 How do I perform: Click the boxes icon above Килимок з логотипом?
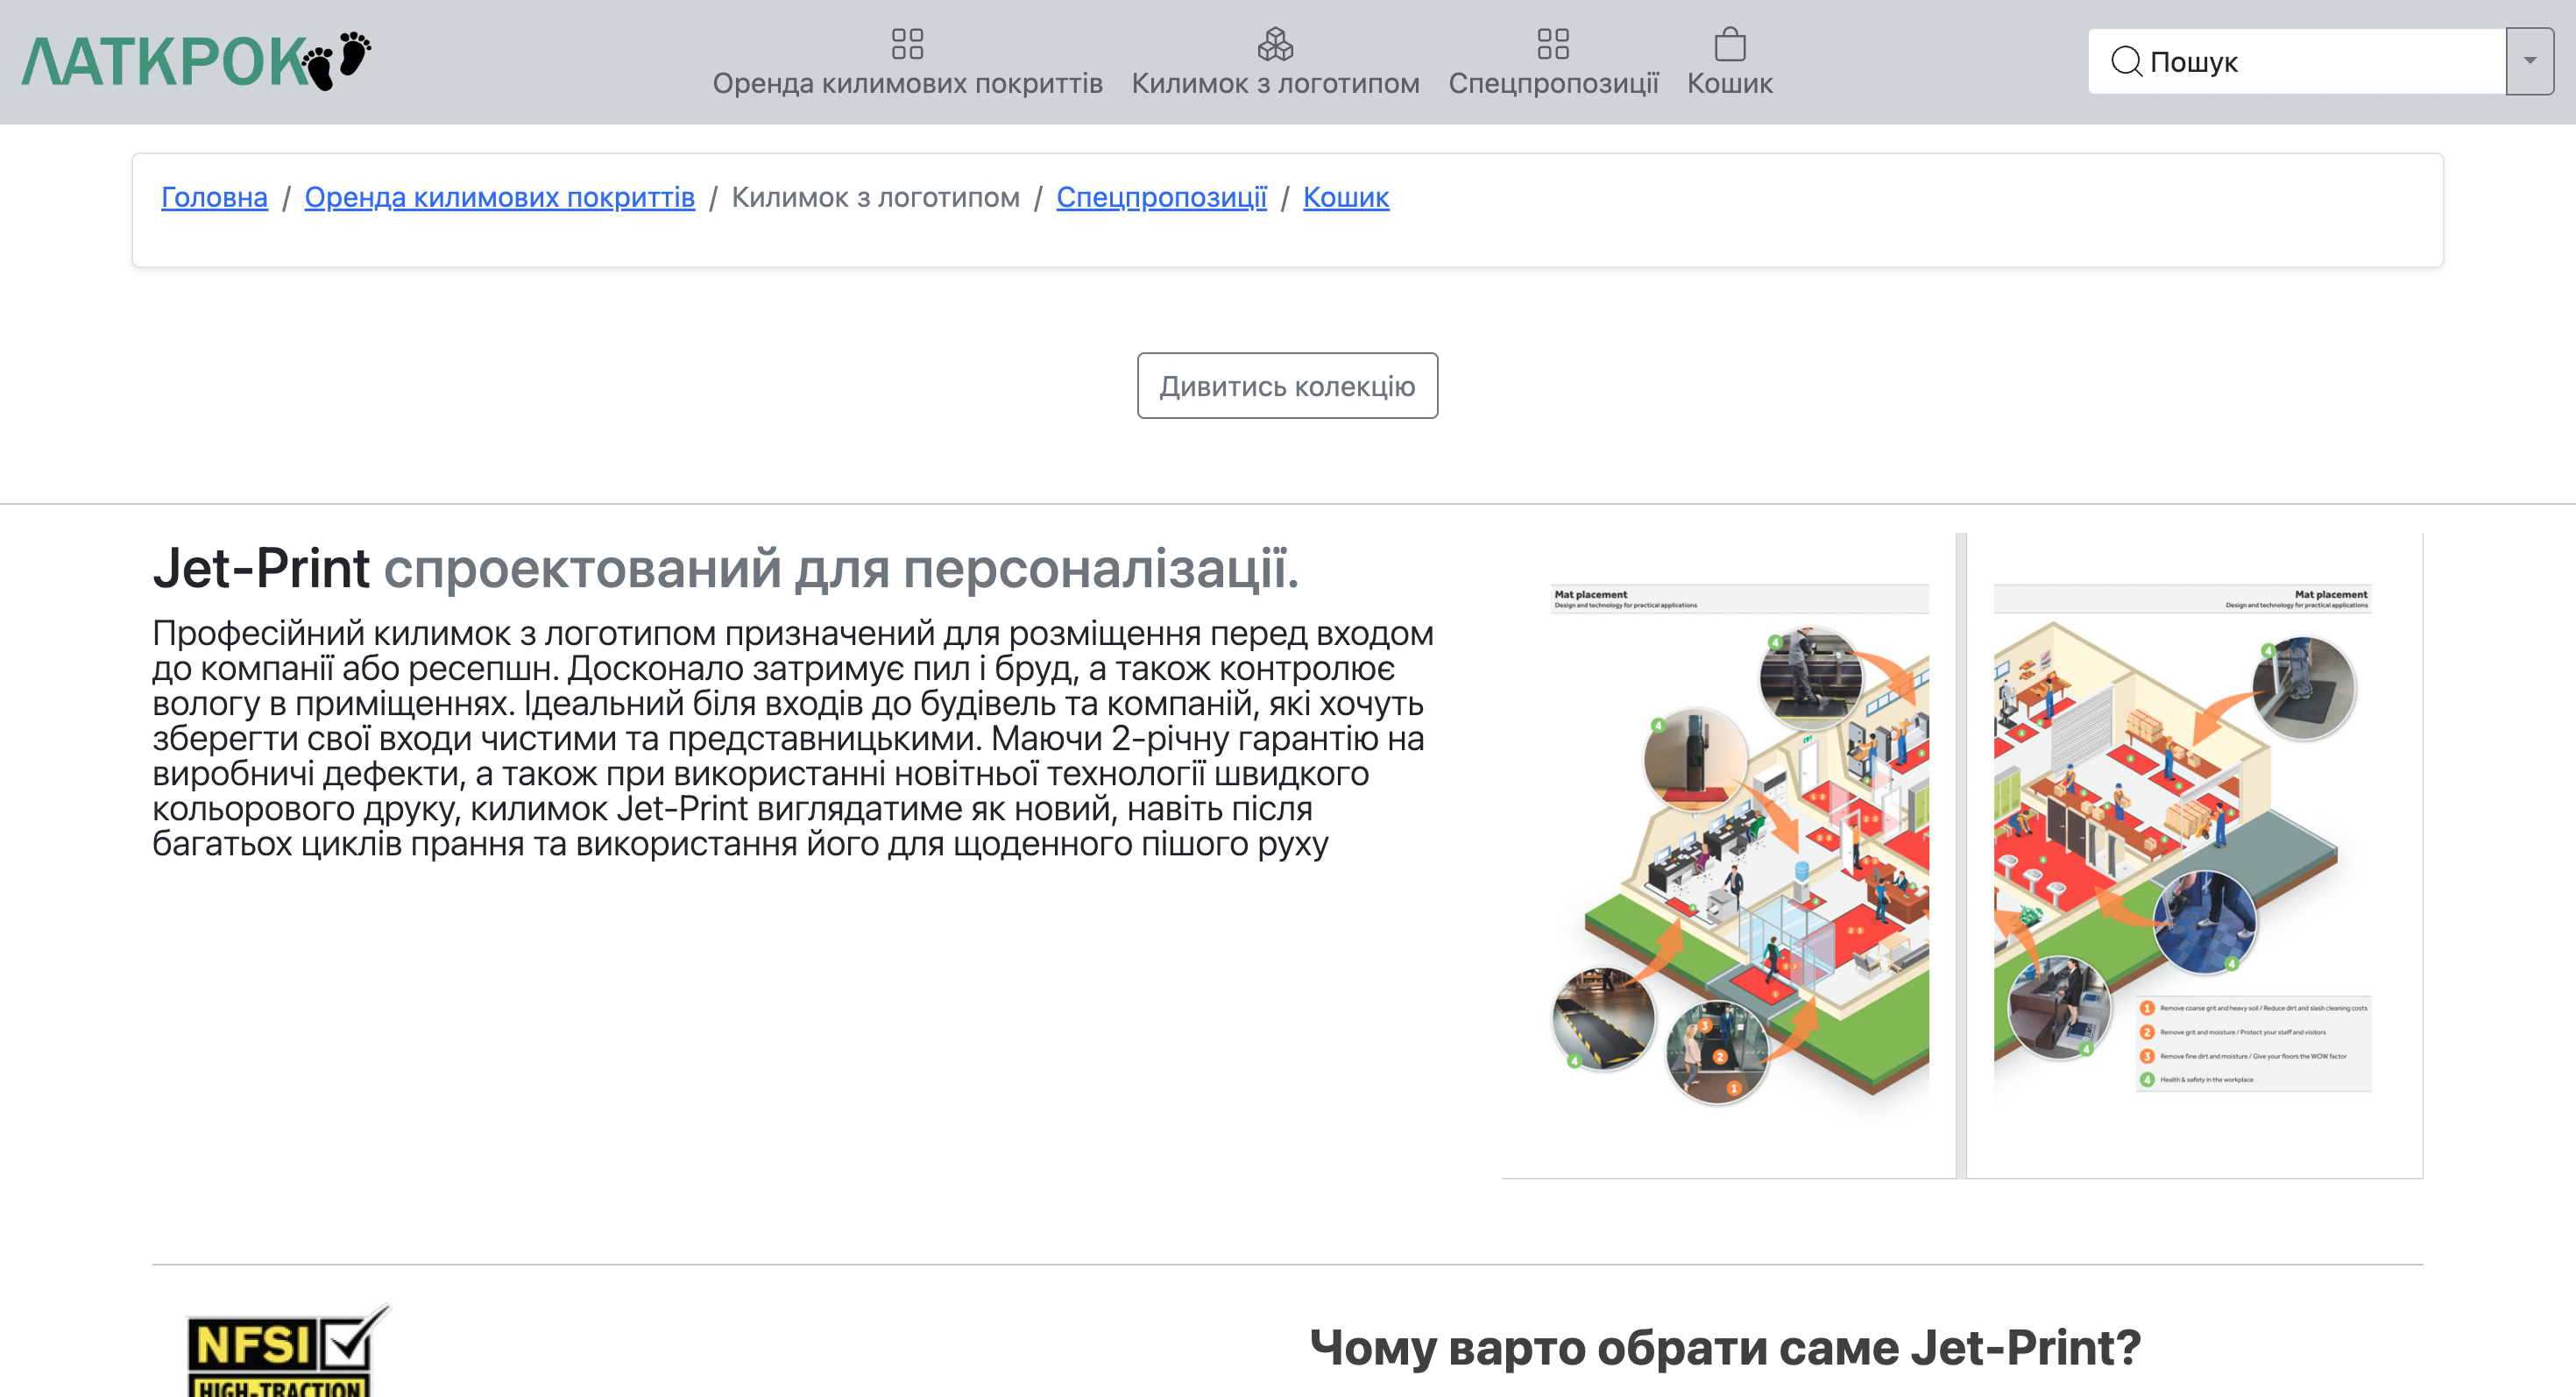[1275, 44]
